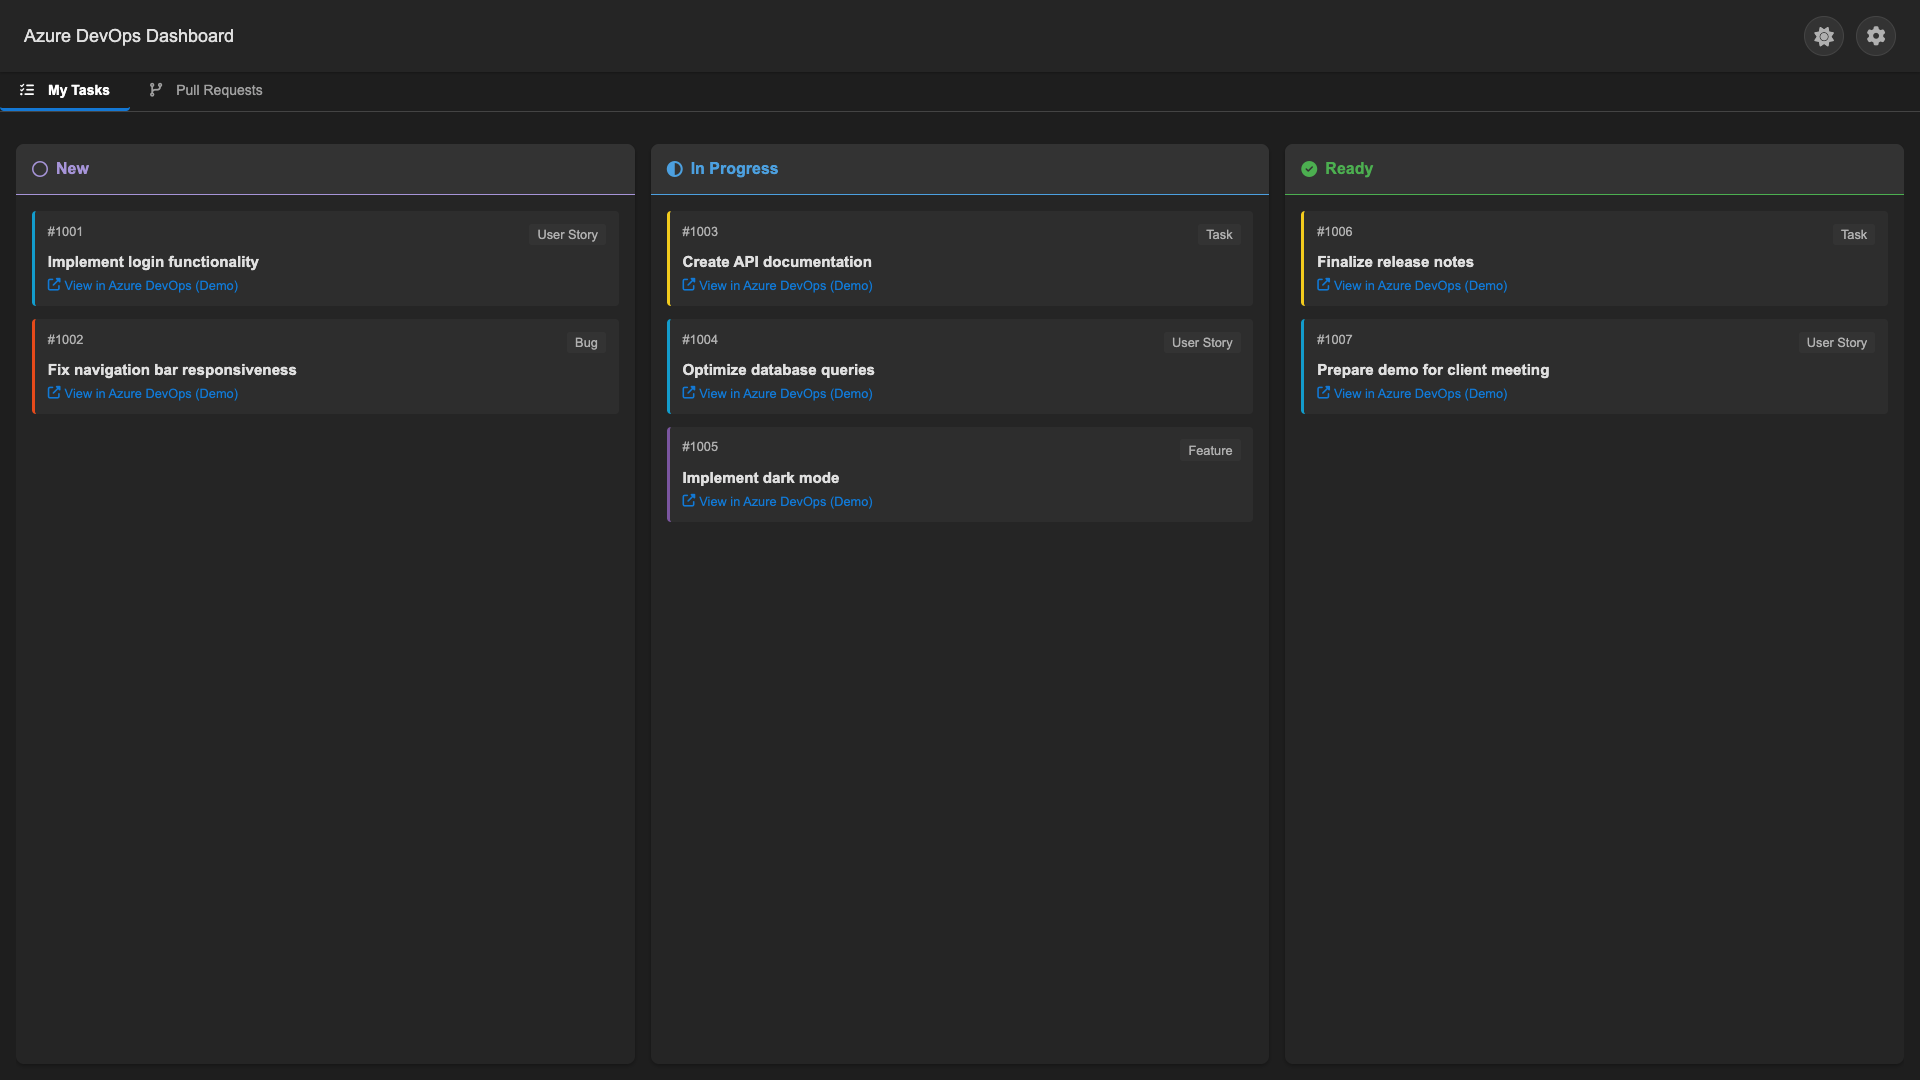Select the Finalize release notes title

[x=1395, y=262]
